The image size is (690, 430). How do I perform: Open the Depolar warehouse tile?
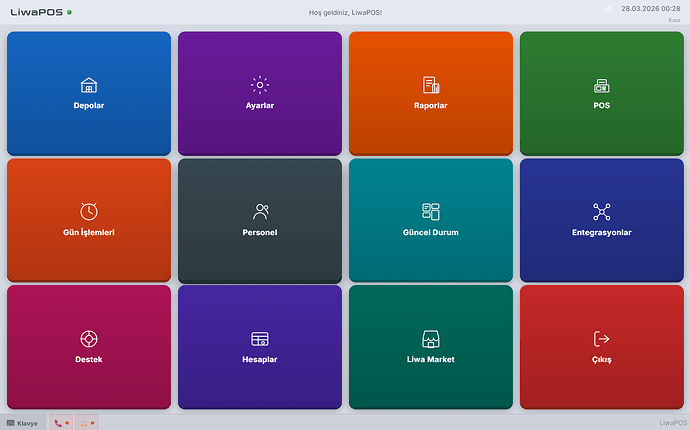tap(88, 93)
